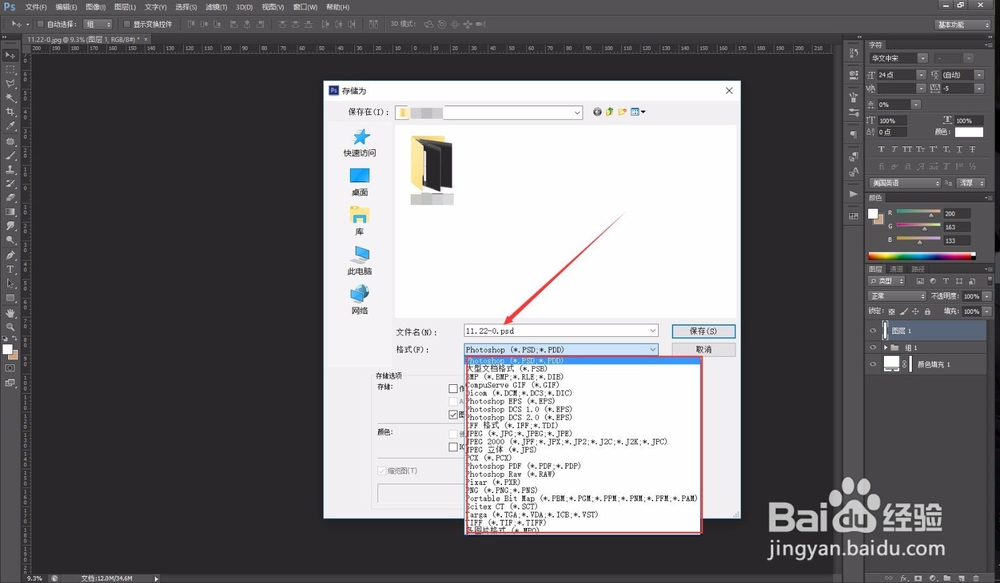Click the play Actions panel icon

pos(853,194)
